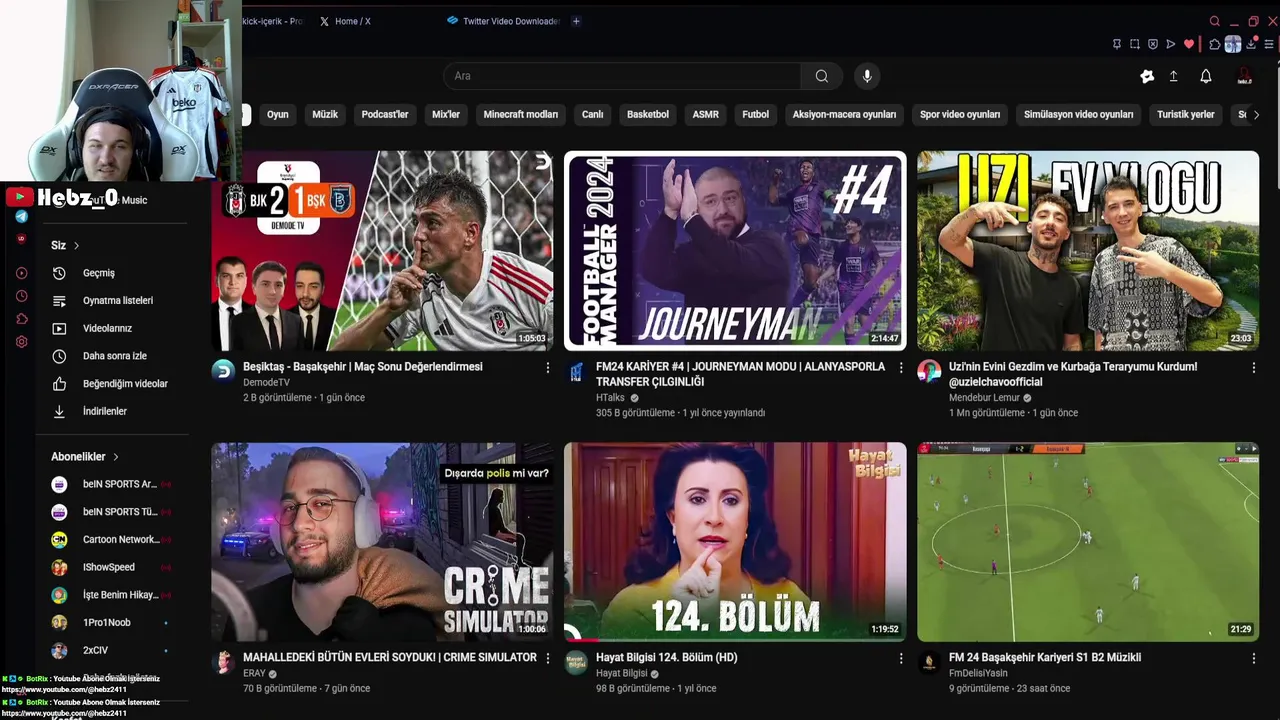Image resolution: width=1280 pixels, height=720 pixels.
Task: Click the red heart bookmark icon
Action: 1189,44
